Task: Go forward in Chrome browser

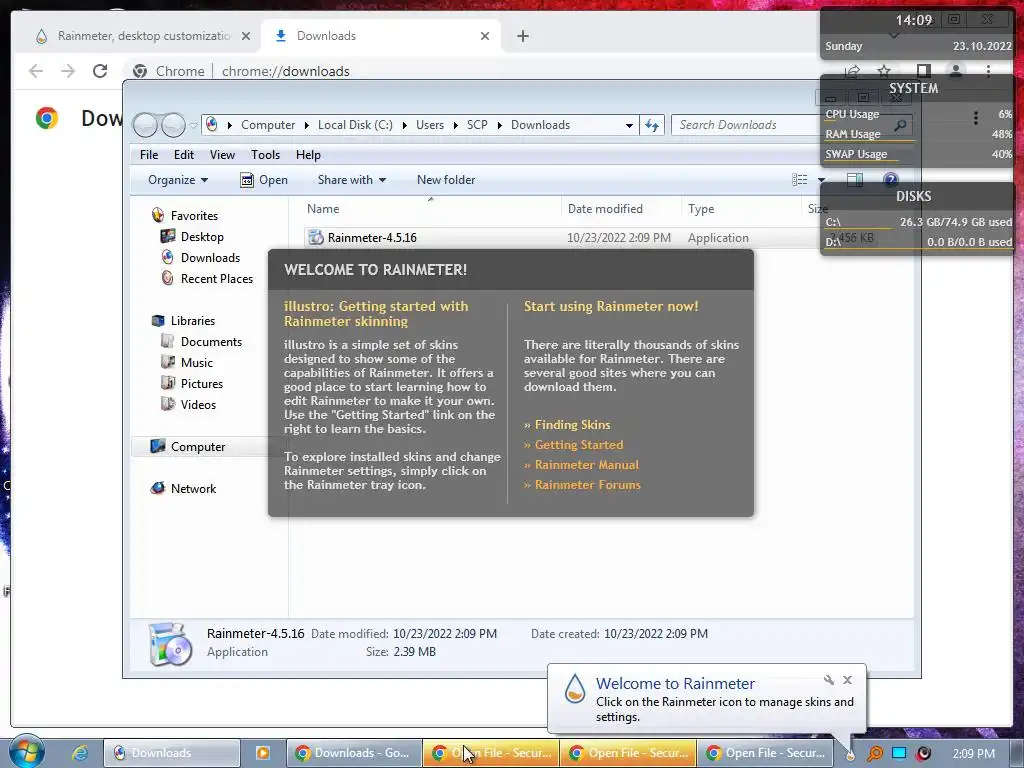Action: [x=68, y=71]
